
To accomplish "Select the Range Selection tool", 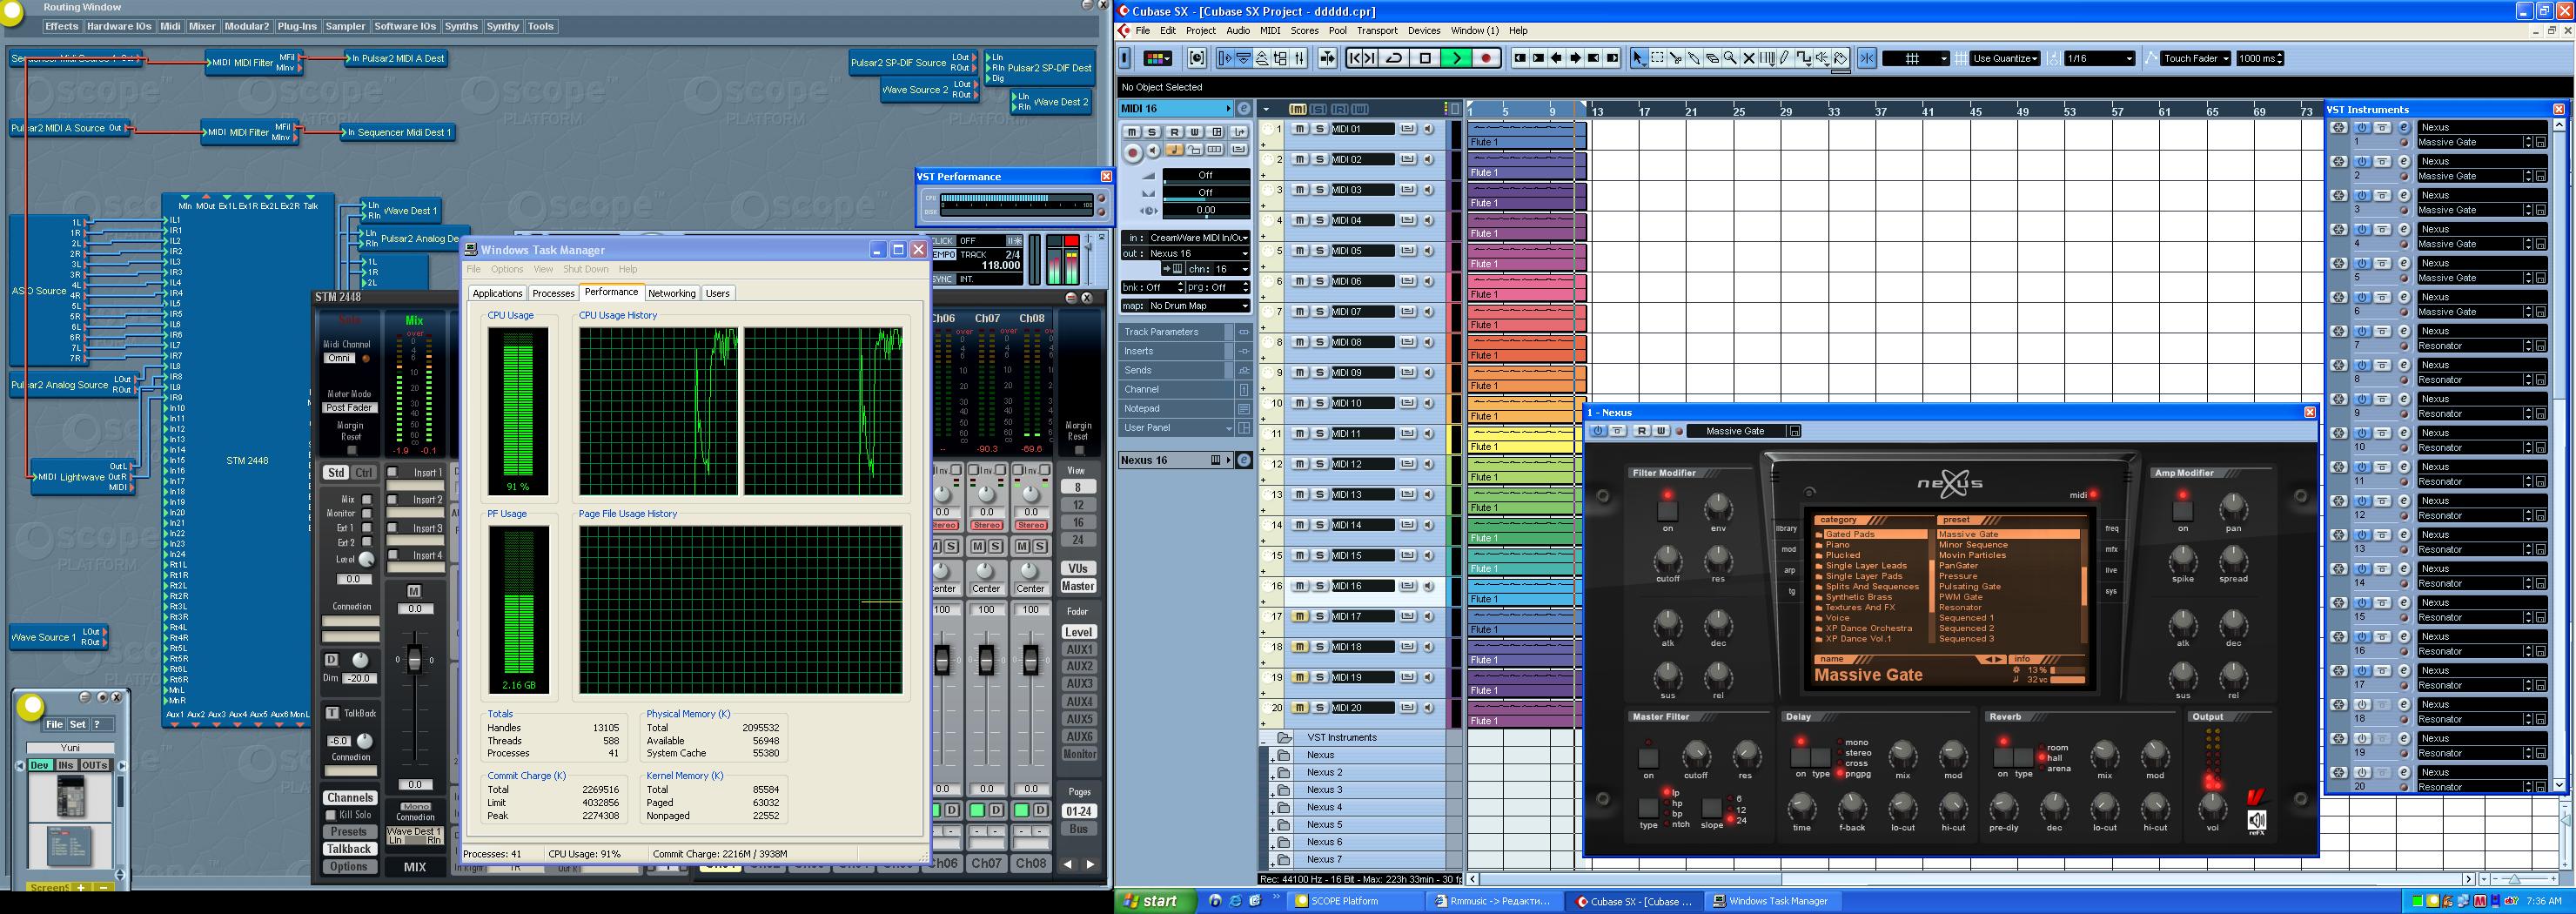I will pyautogui.click(x=1657, y=58).
